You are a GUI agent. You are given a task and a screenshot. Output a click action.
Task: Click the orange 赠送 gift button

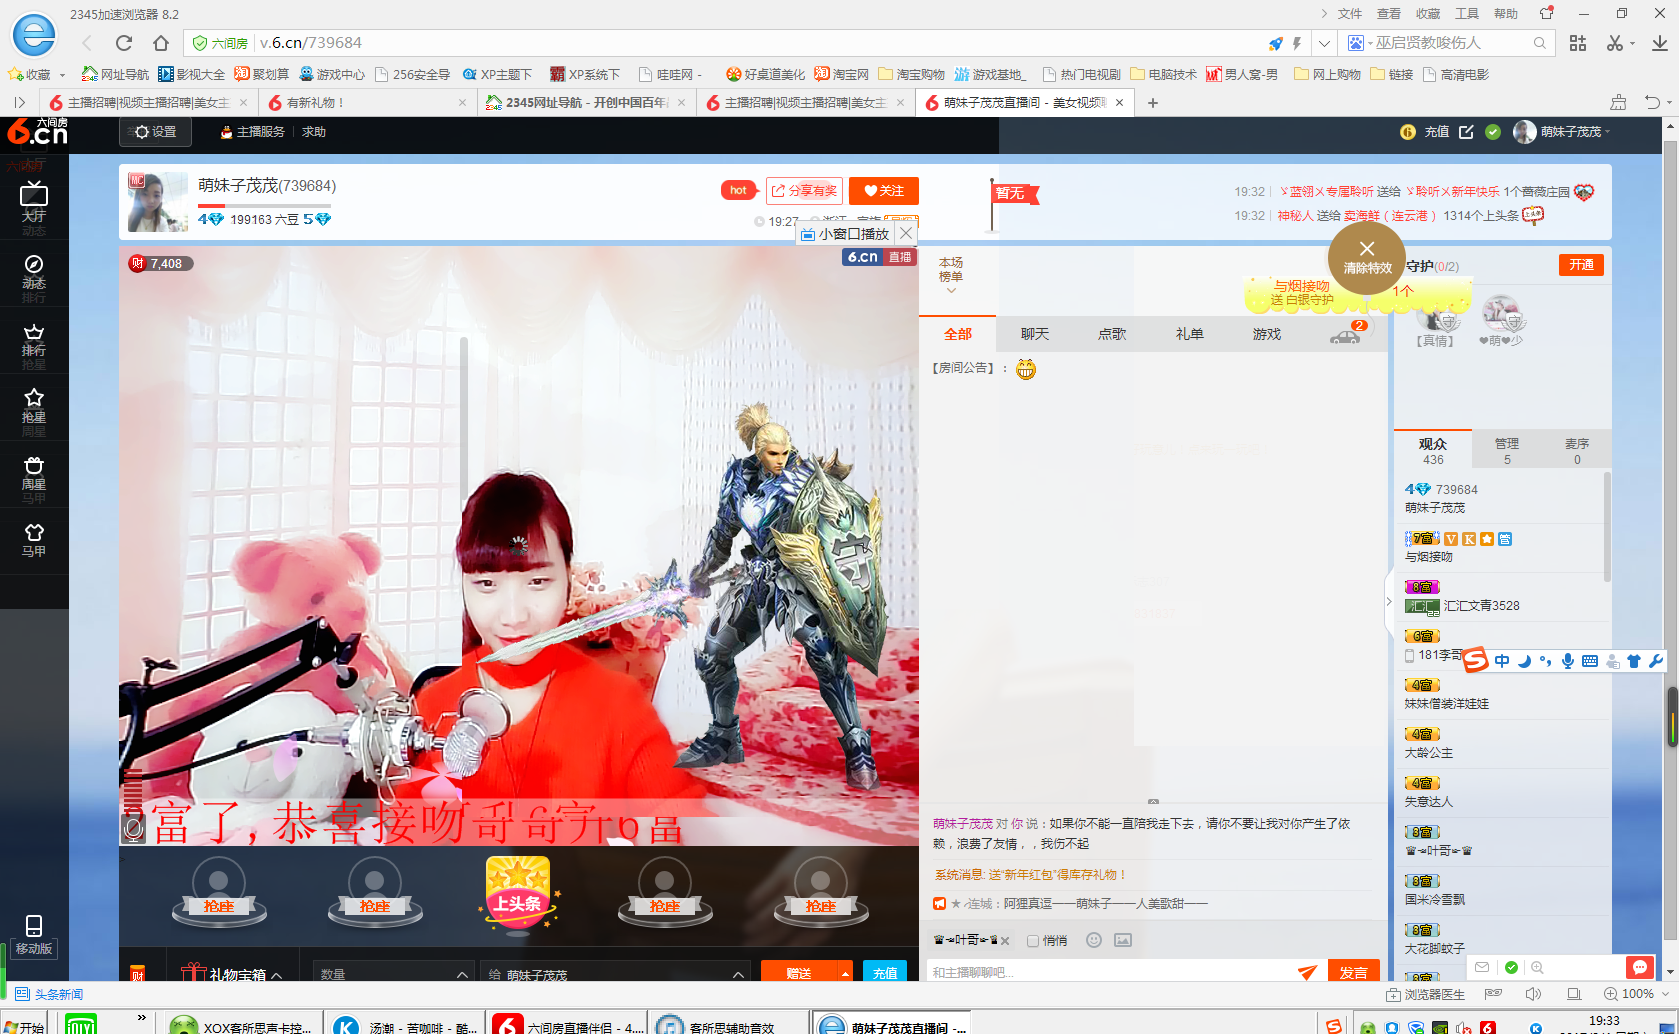coord(799,974)
